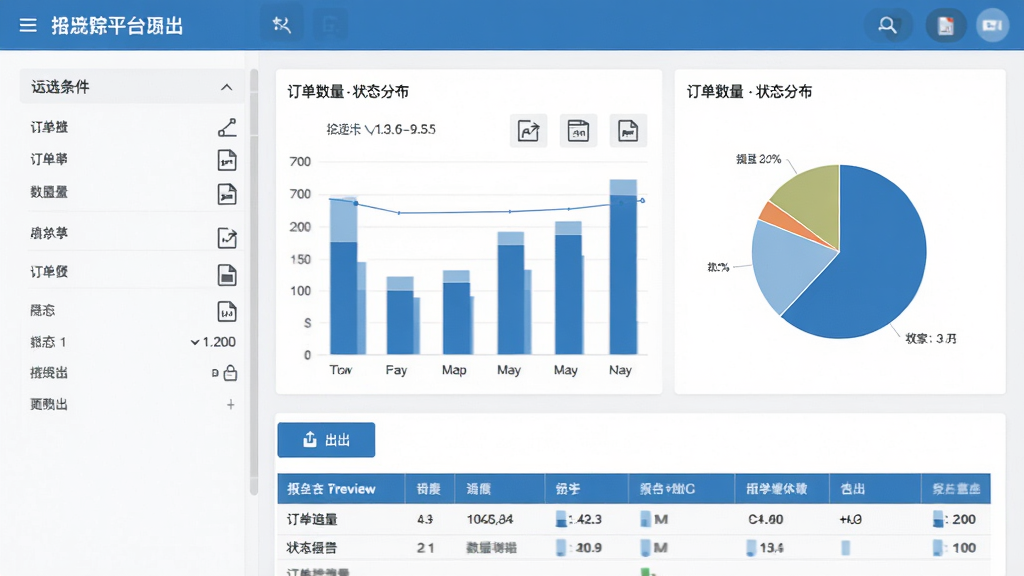Open the 1.200 dropdown in the sidebar
This screenshot has width=1024, height=576.
click(x=213, y=342)
